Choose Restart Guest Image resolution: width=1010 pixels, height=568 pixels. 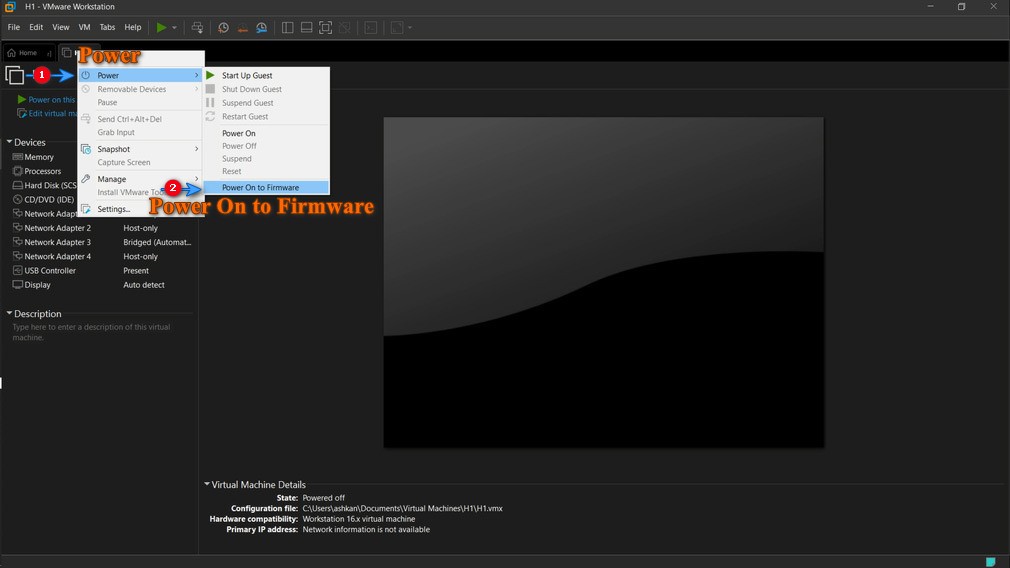[266, 117]
